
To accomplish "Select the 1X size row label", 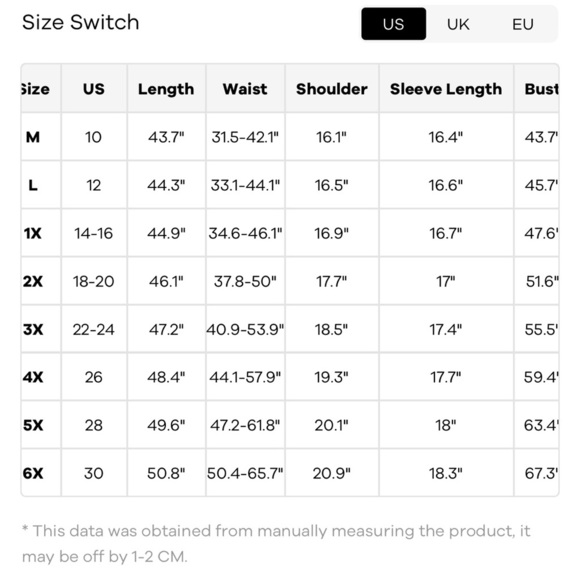I will tap(33, 233).
